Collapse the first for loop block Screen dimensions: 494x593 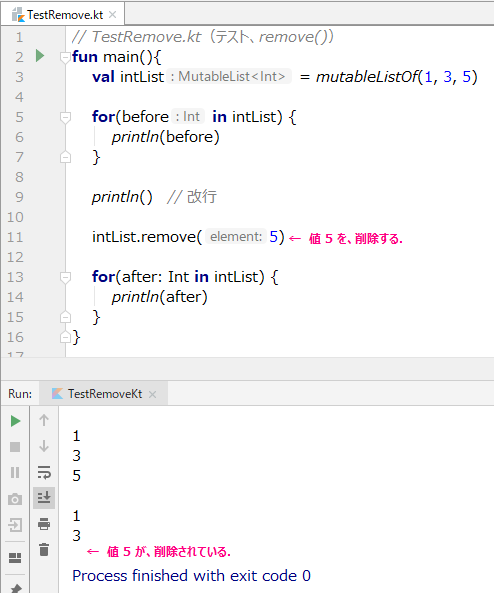coord(65,117)
